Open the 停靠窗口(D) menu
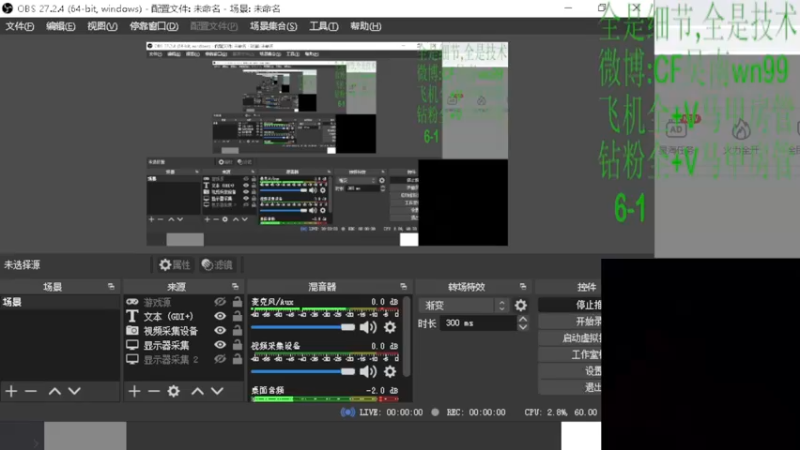 pyautogui.click(x=154, y=26)
